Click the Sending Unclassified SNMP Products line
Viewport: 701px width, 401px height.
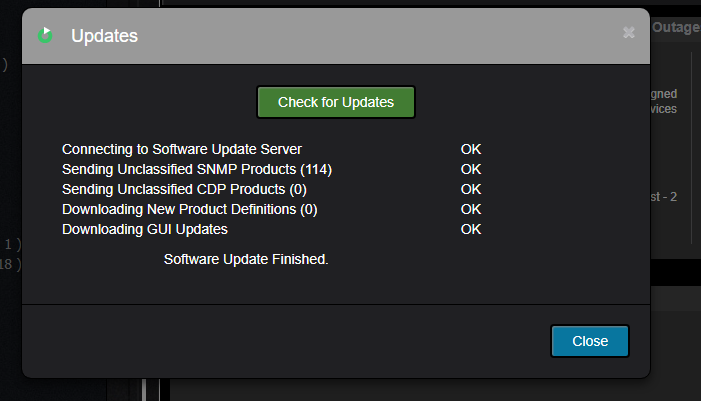(197, 169)
